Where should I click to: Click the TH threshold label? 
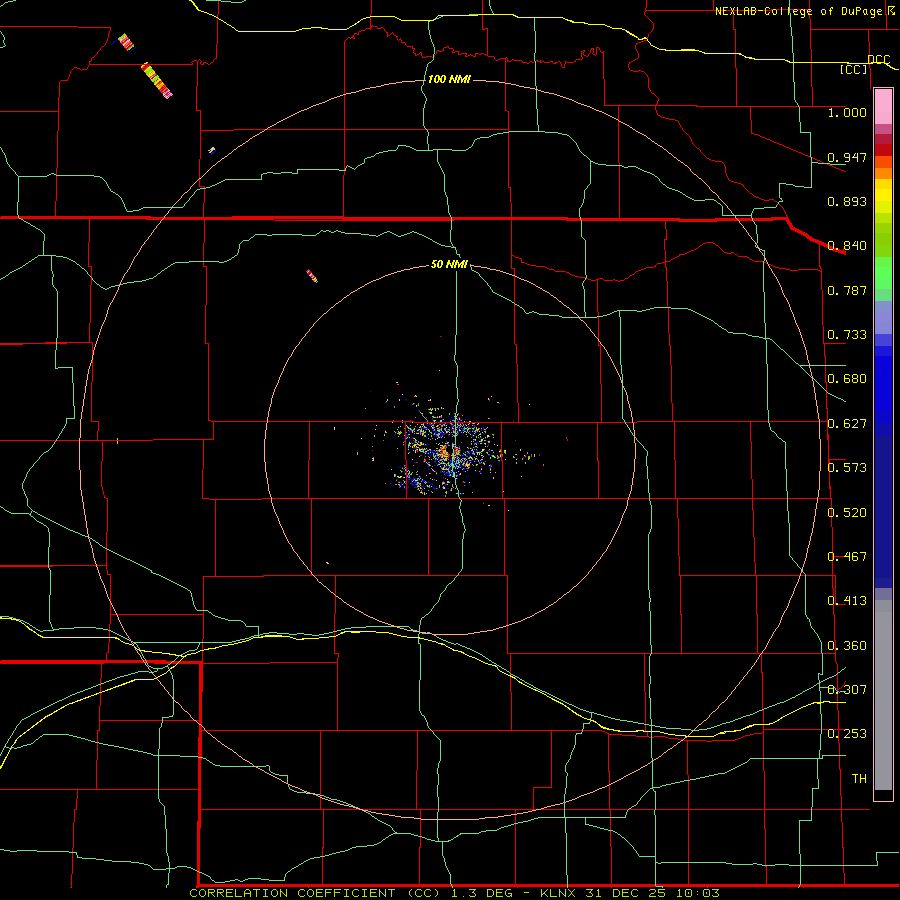click(x=859, y=779)
